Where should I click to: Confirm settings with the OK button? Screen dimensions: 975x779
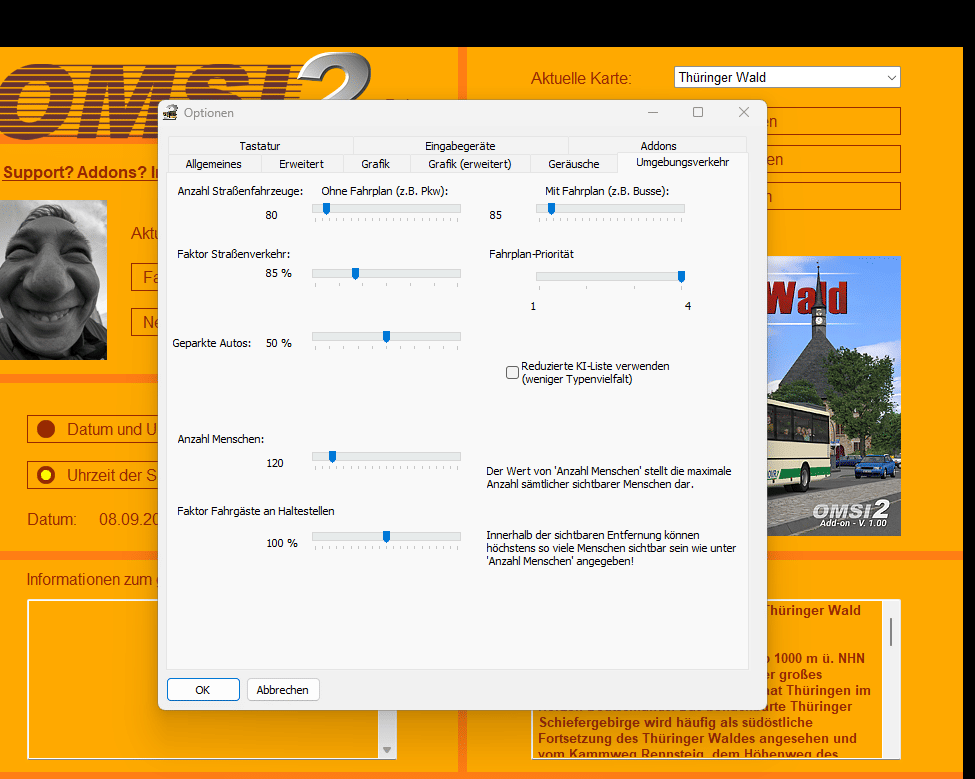click(203, 690)
